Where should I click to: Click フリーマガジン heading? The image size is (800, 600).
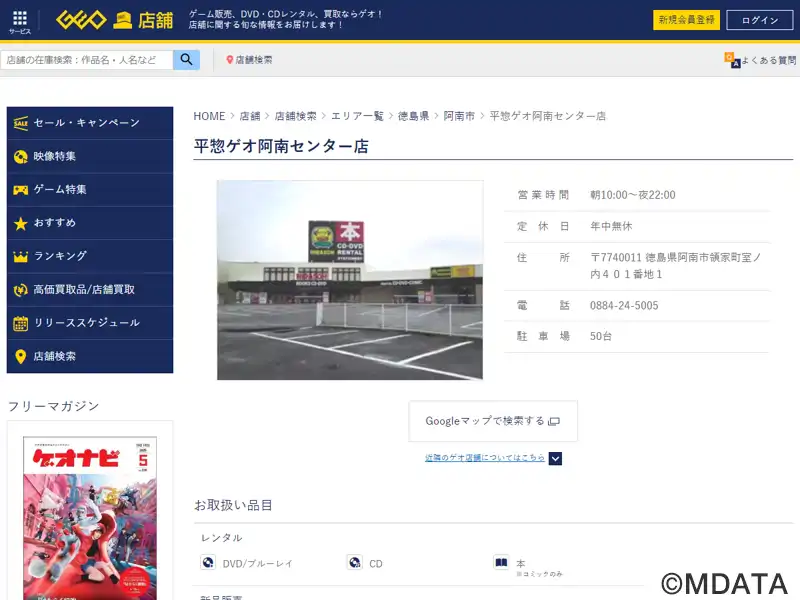54,406
